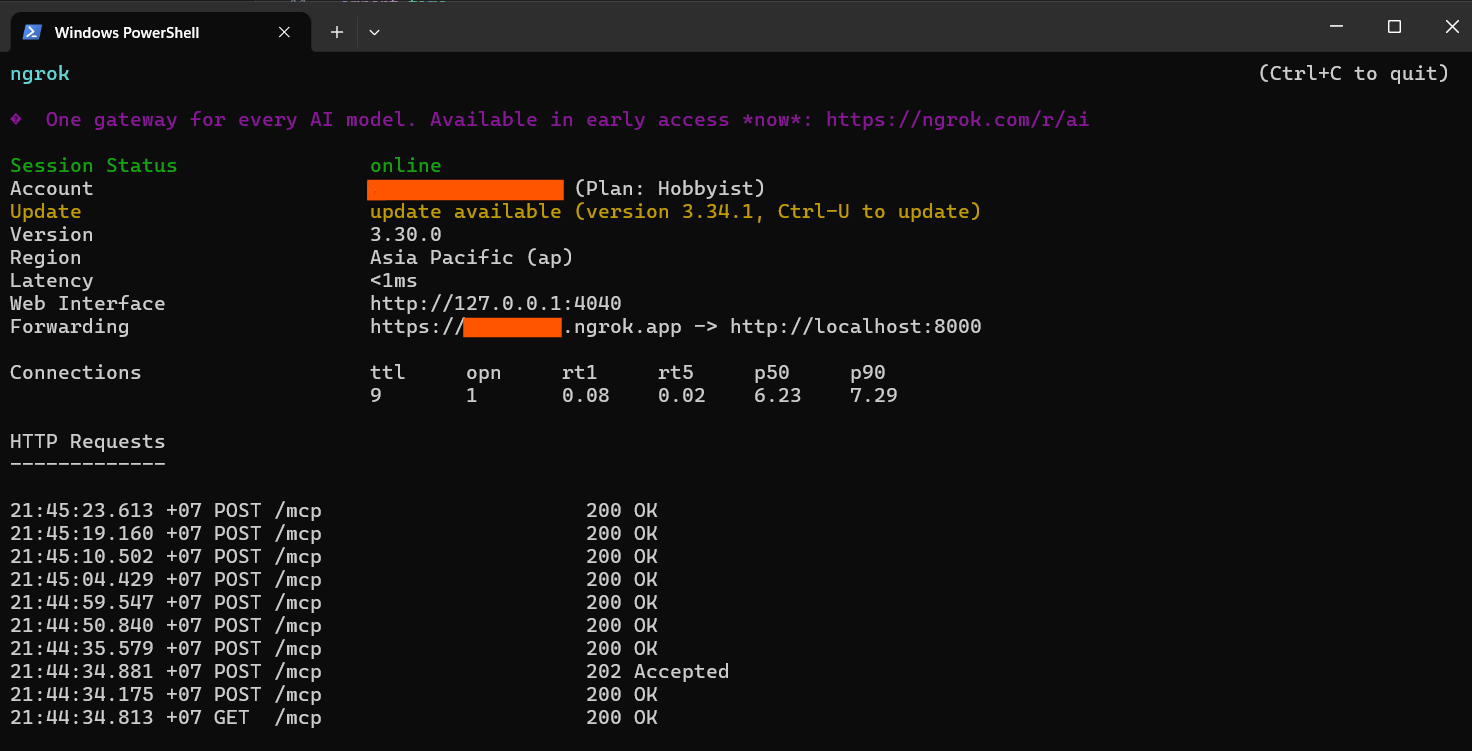Image resolution: width=1472 pixels, height=751 pixels.
Task: Click the "GET" method in the last request
Action: pyautogui.click(x=232, y=718)
